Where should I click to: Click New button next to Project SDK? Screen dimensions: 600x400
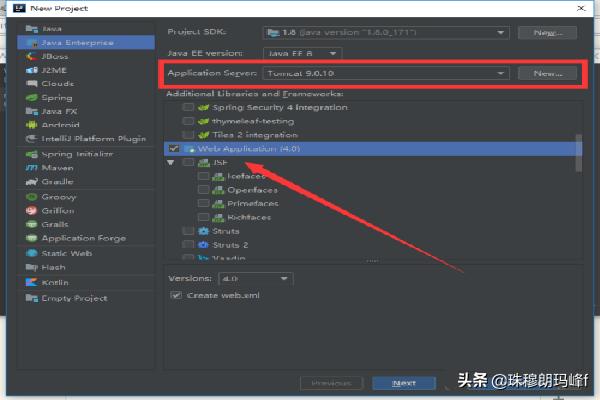click(x=548, y=33)
